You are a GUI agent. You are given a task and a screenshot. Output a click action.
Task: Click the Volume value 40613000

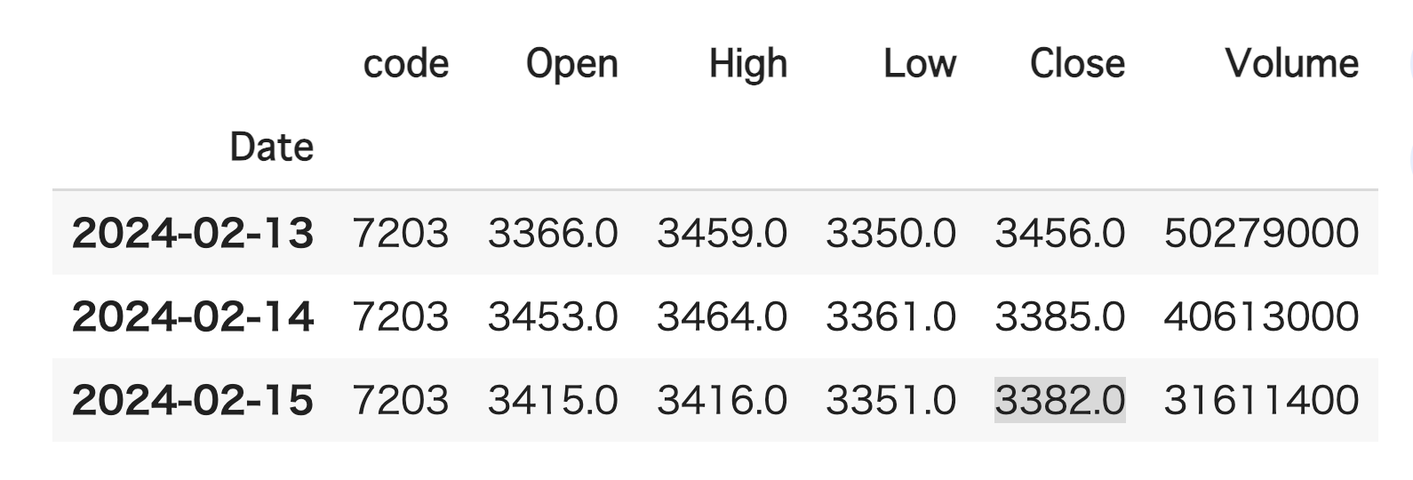click(x=1261, y=317)
